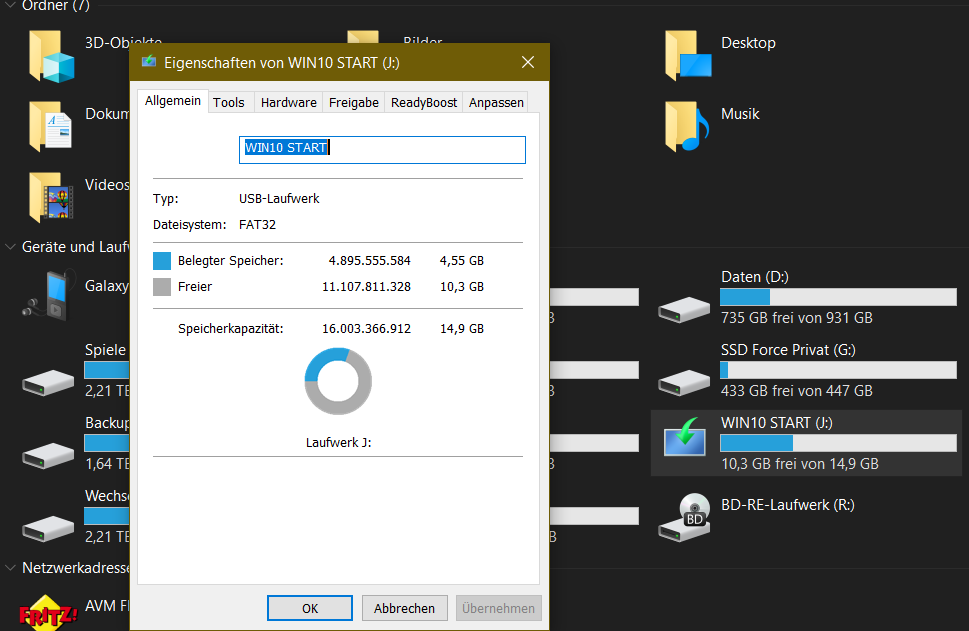Click the Desktop folder label
Viewport: 969px width, 631px height.
click(748, 43)
